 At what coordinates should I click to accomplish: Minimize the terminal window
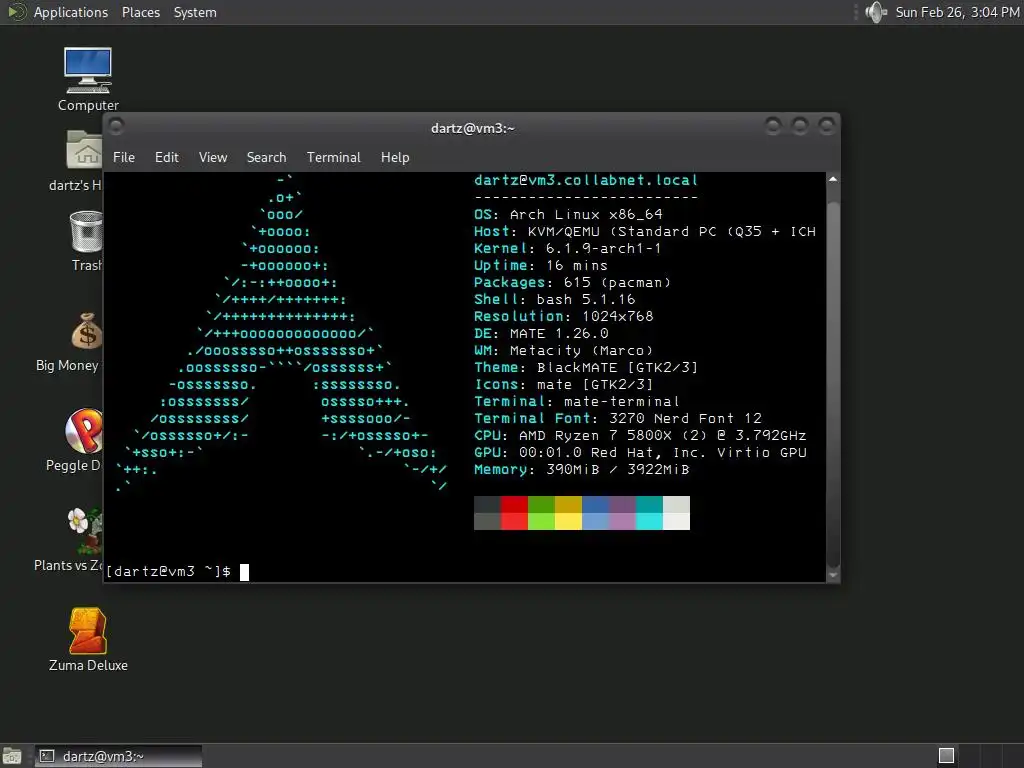point(773,125)
